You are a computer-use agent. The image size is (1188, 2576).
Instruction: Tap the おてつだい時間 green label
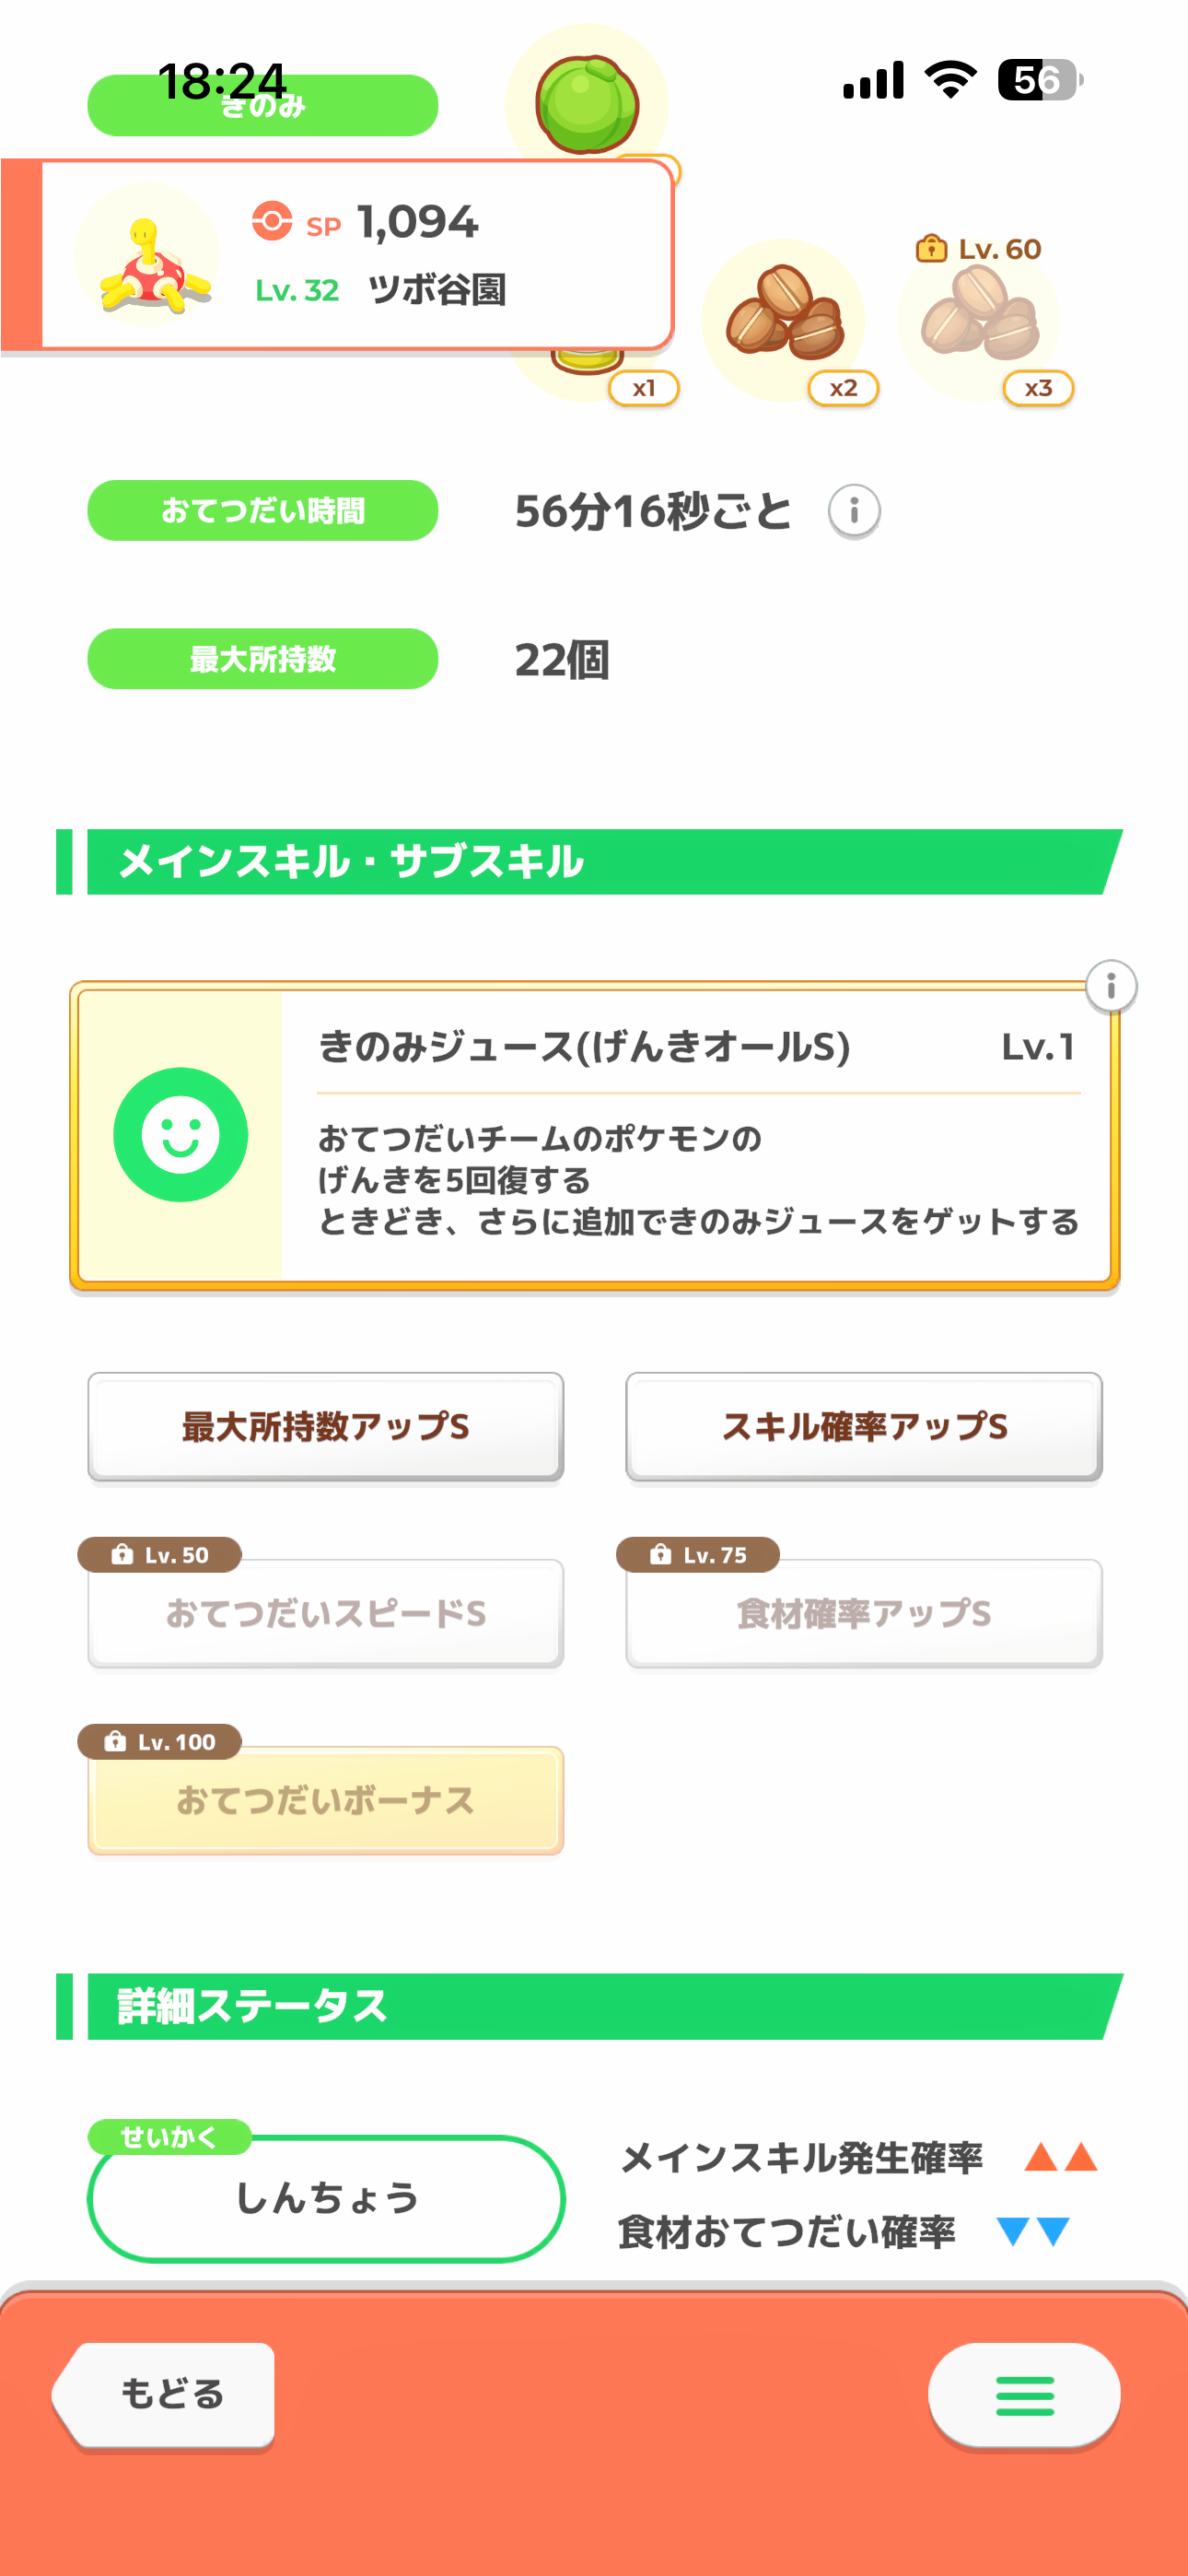tap(262, 511)
